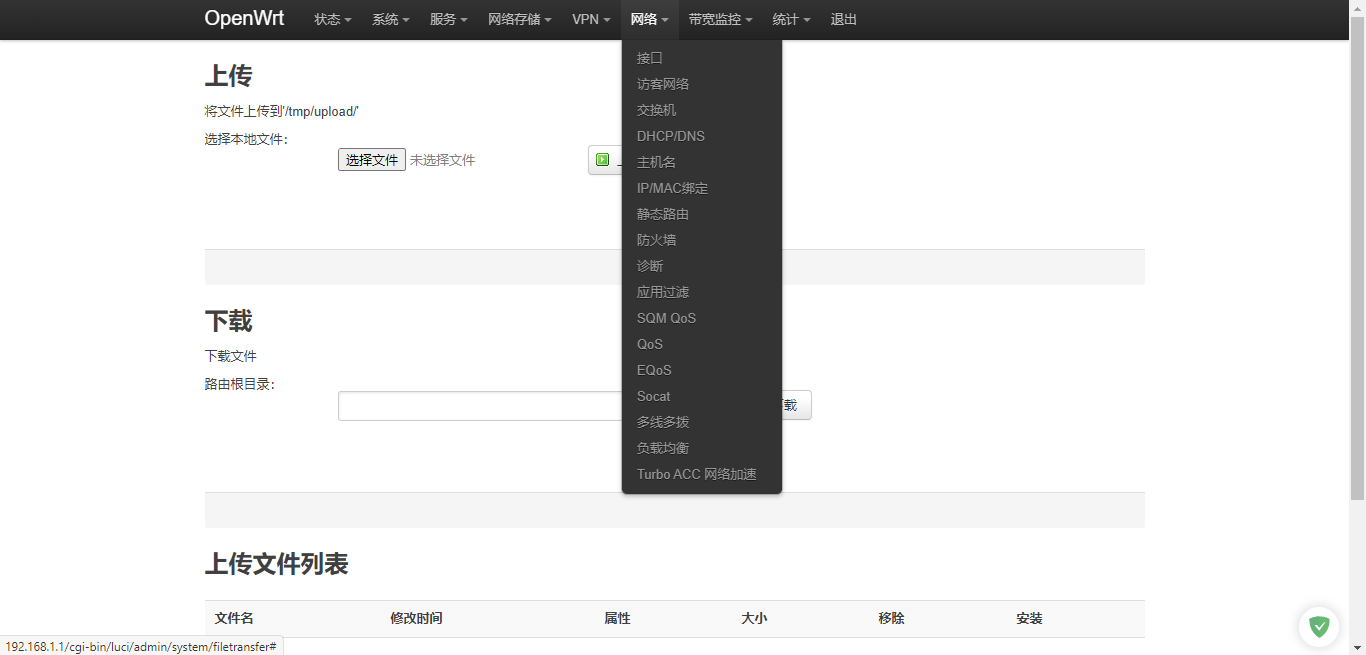Screen dimensions: 1366x655
Task: Click the 安装 column header
Action: [1029, 618]
